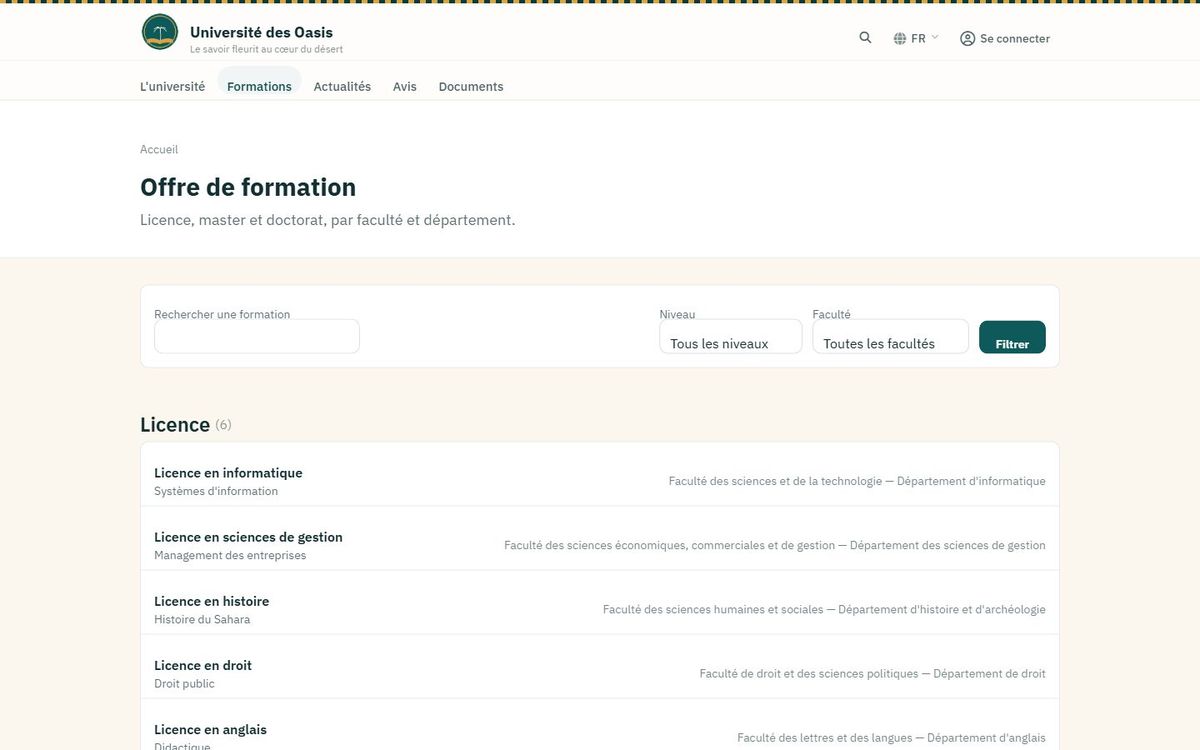Screen dimensions: 1200x750
Task: Open Licence en droit
Action: coord(203,665)
